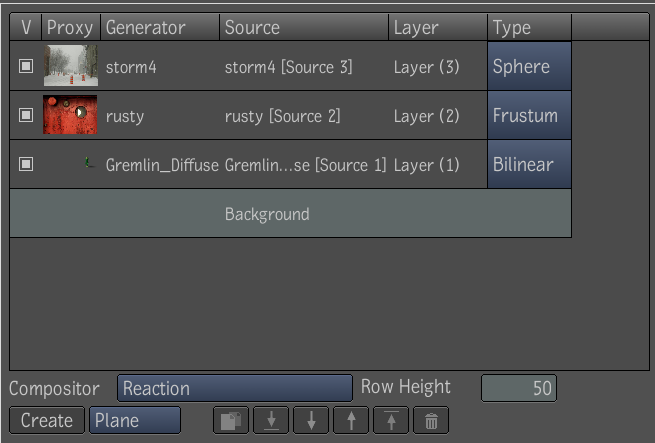Move layer to top icon
The width and height of the screenshot is (655, 443).
391,420
